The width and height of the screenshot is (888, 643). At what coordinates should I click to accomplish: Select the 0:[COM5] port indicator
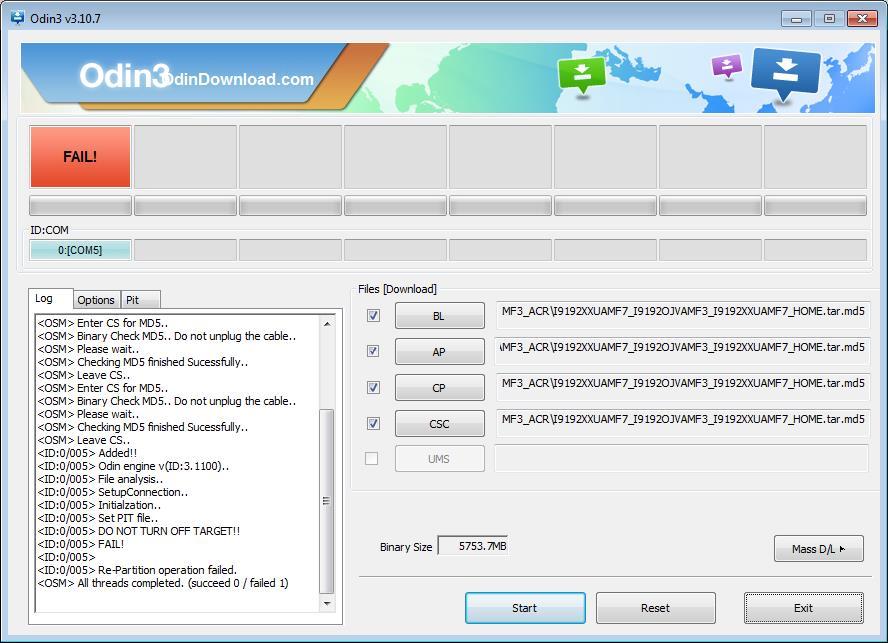(x=80, y=248)
